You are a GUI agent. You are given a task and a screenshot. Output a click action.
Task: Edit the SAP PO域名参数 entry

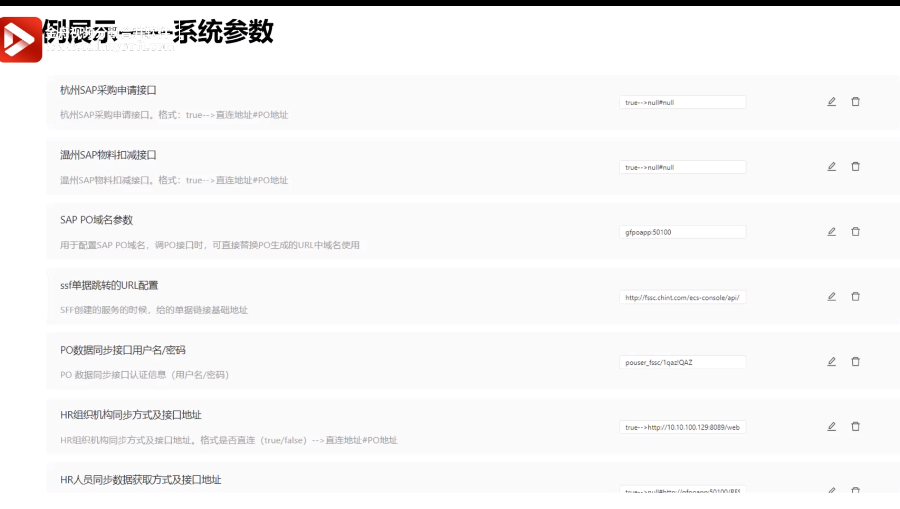tap(831, 232)
